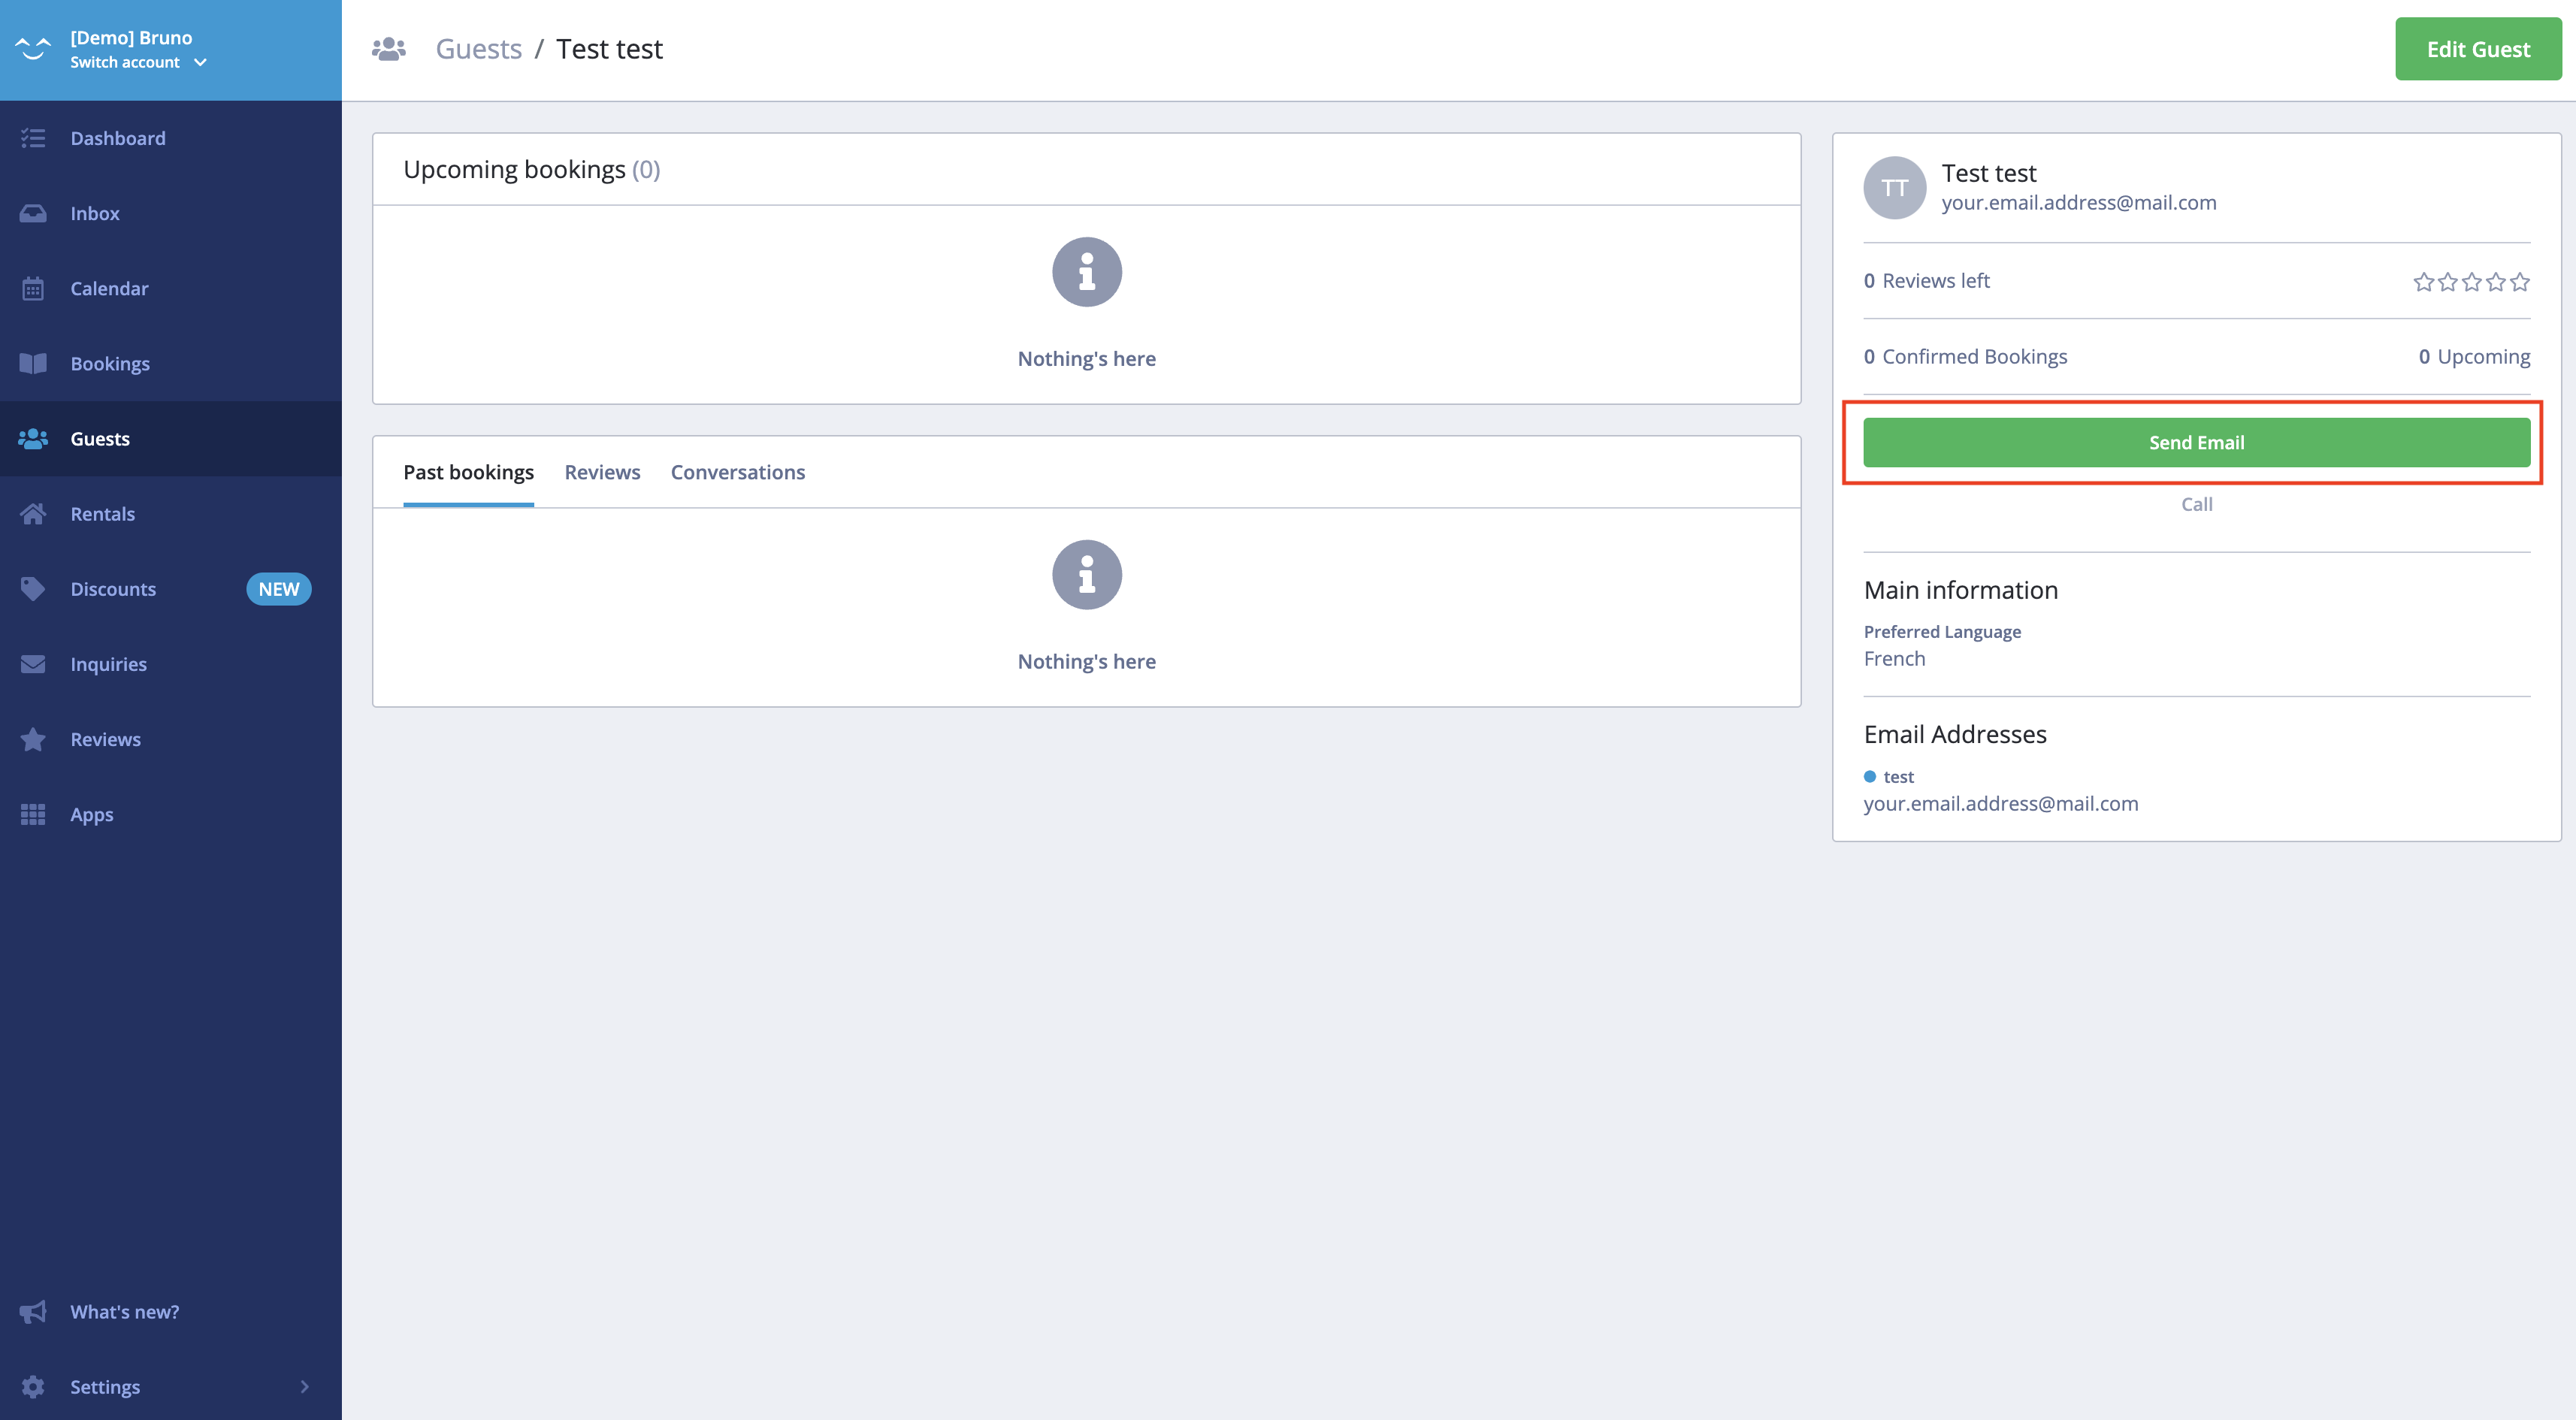Click the Calendar icon in sidebar
Screen dimensions: 2576x1420
(33, 289)
